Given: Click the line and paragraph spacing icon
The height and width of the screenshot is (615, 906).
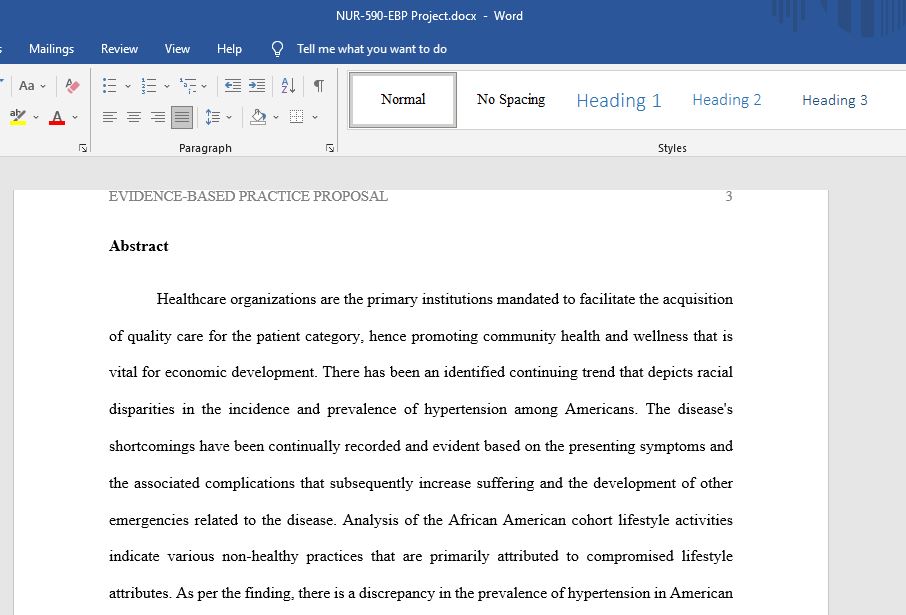Looking at the screenshot, I should [x=213, y=117].
